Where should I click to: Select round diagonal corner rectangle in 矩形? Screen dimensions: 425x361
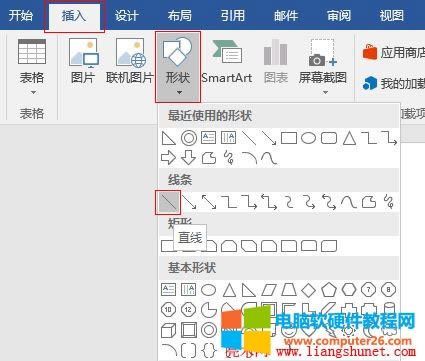coord(329,246)
